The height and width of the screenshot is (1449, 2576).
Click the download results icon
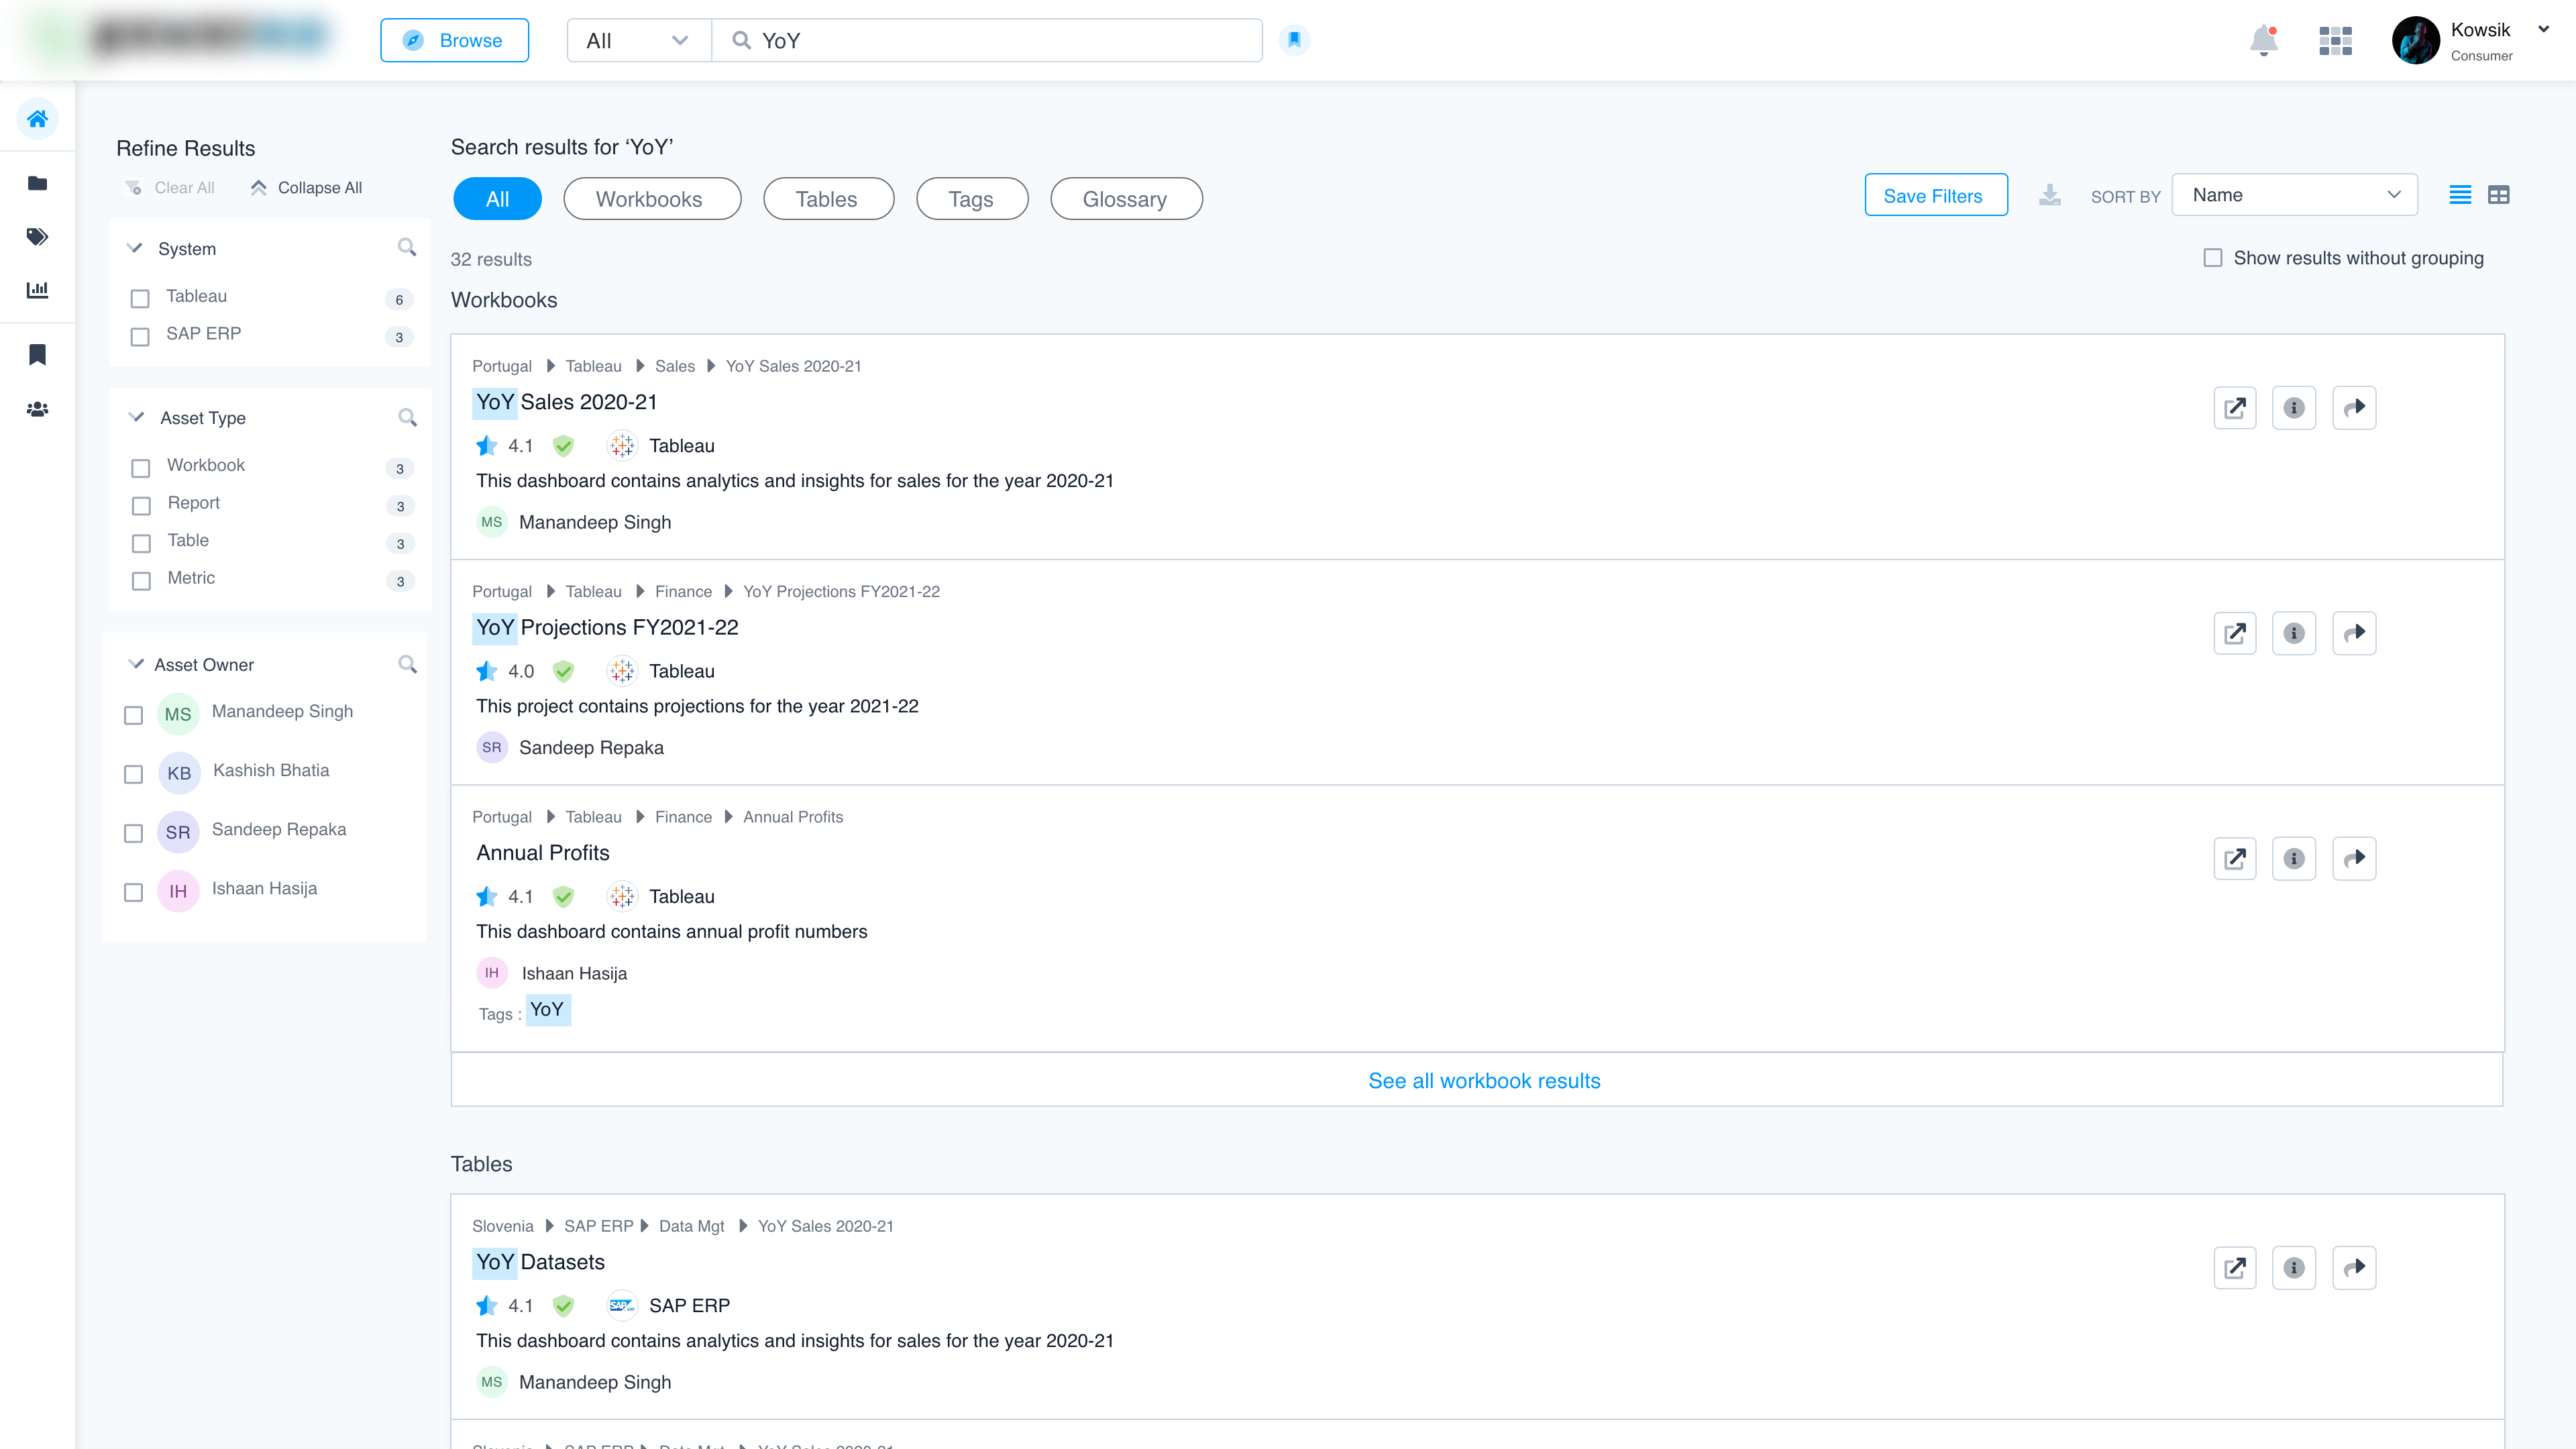2049,195
